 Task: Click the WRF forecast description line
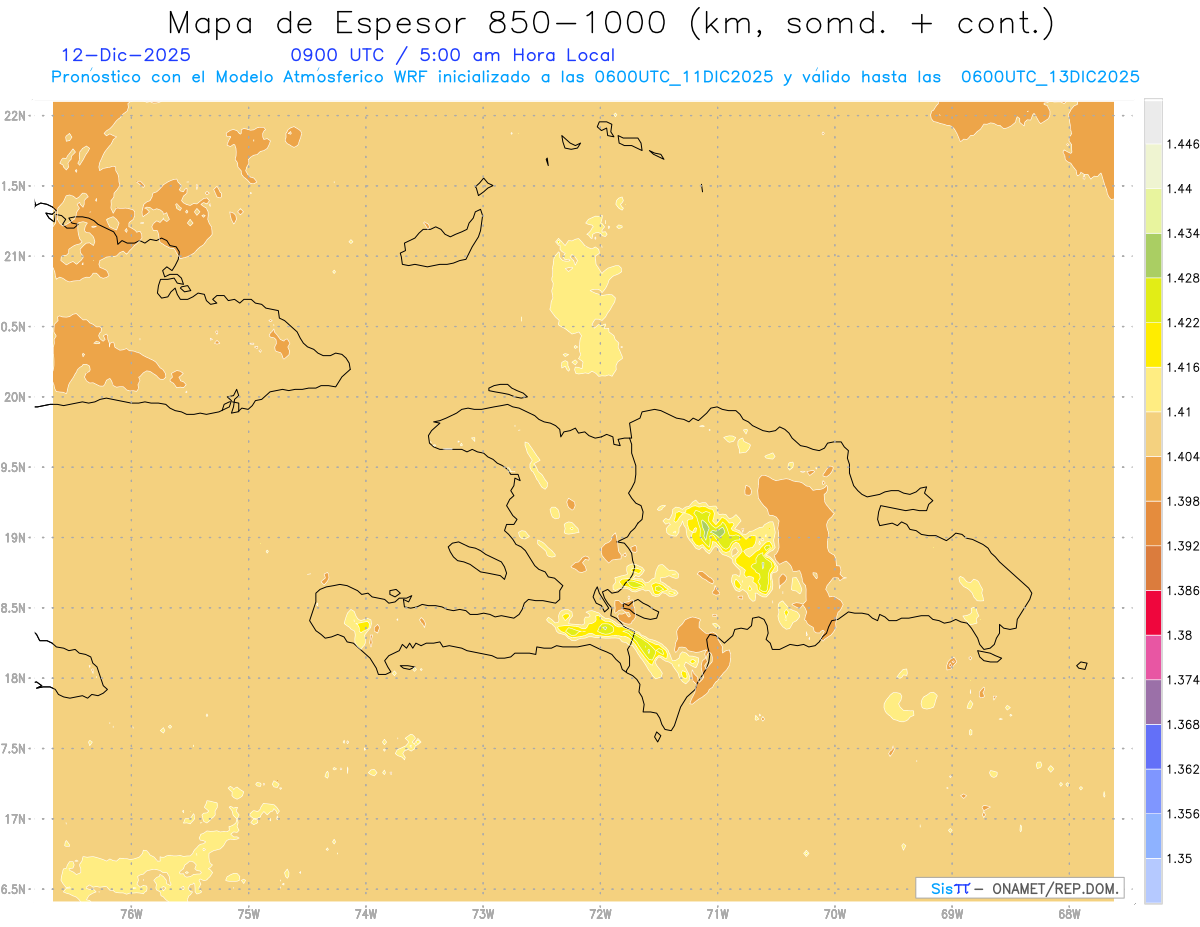click(596, 77)
